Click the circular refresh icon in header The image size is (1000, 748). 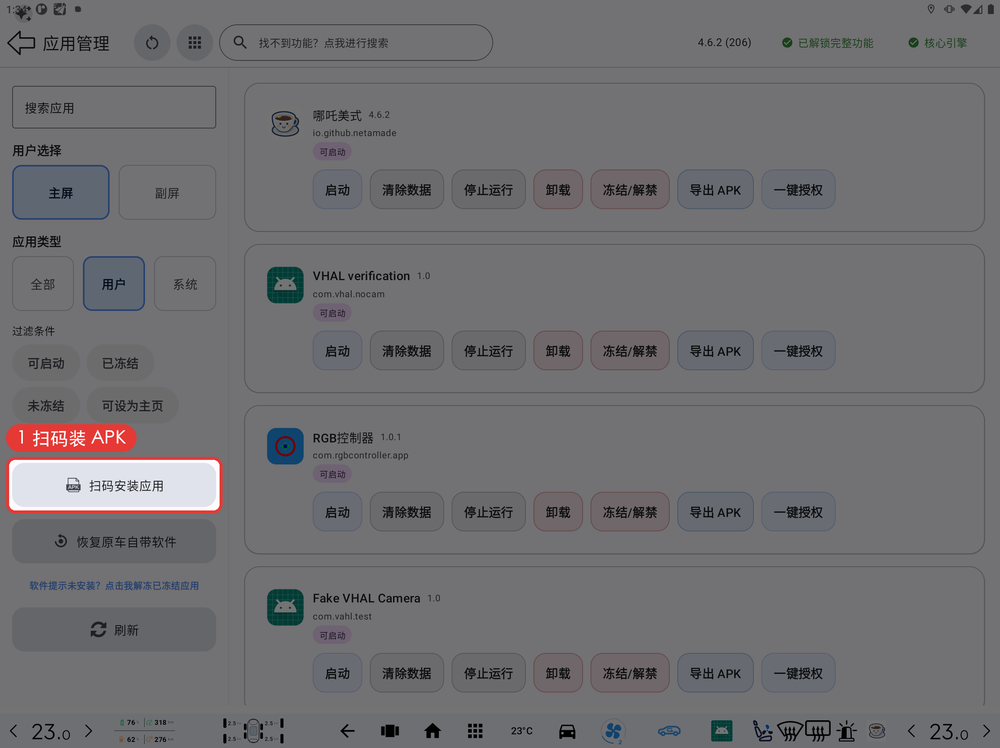[152, 43]
